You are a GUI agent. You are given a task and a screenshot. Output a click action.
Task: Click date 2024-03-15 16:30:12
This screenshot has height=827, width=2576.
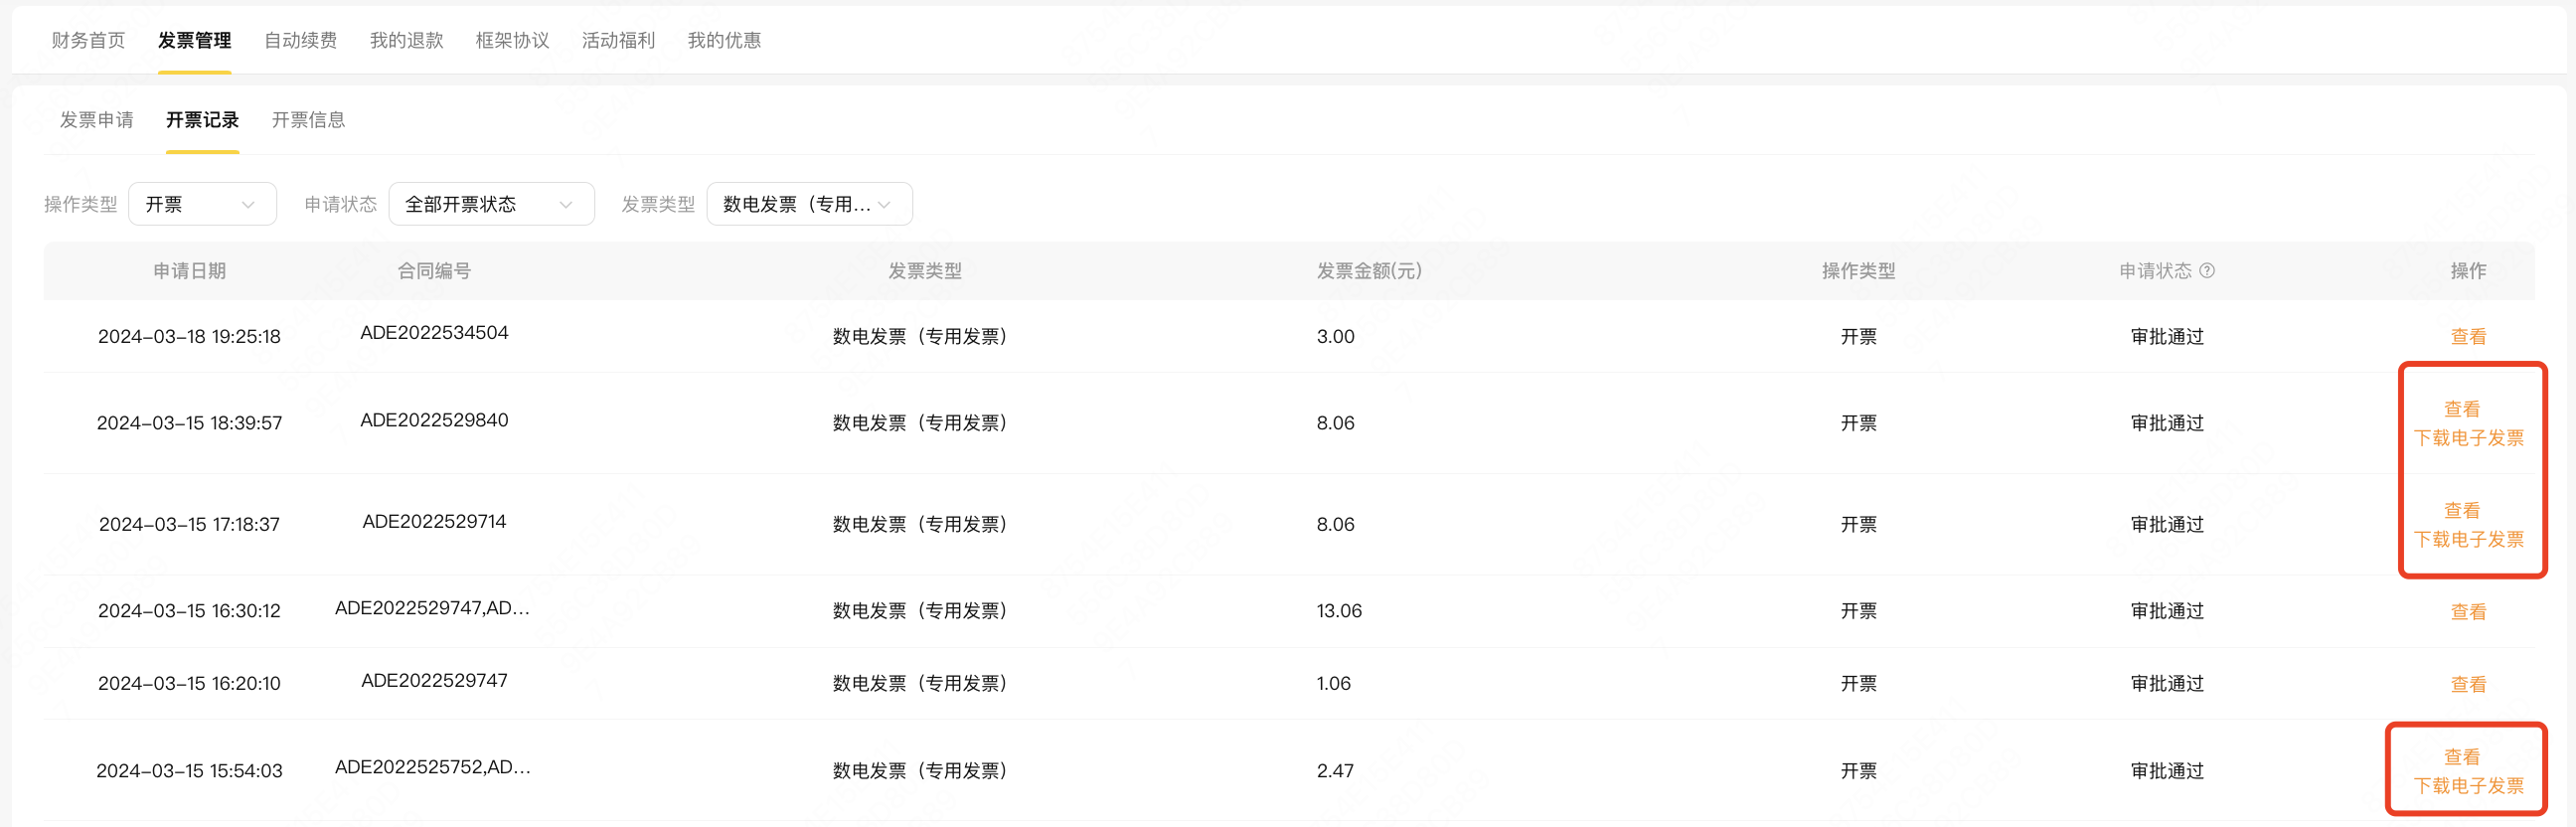(189, 611)
